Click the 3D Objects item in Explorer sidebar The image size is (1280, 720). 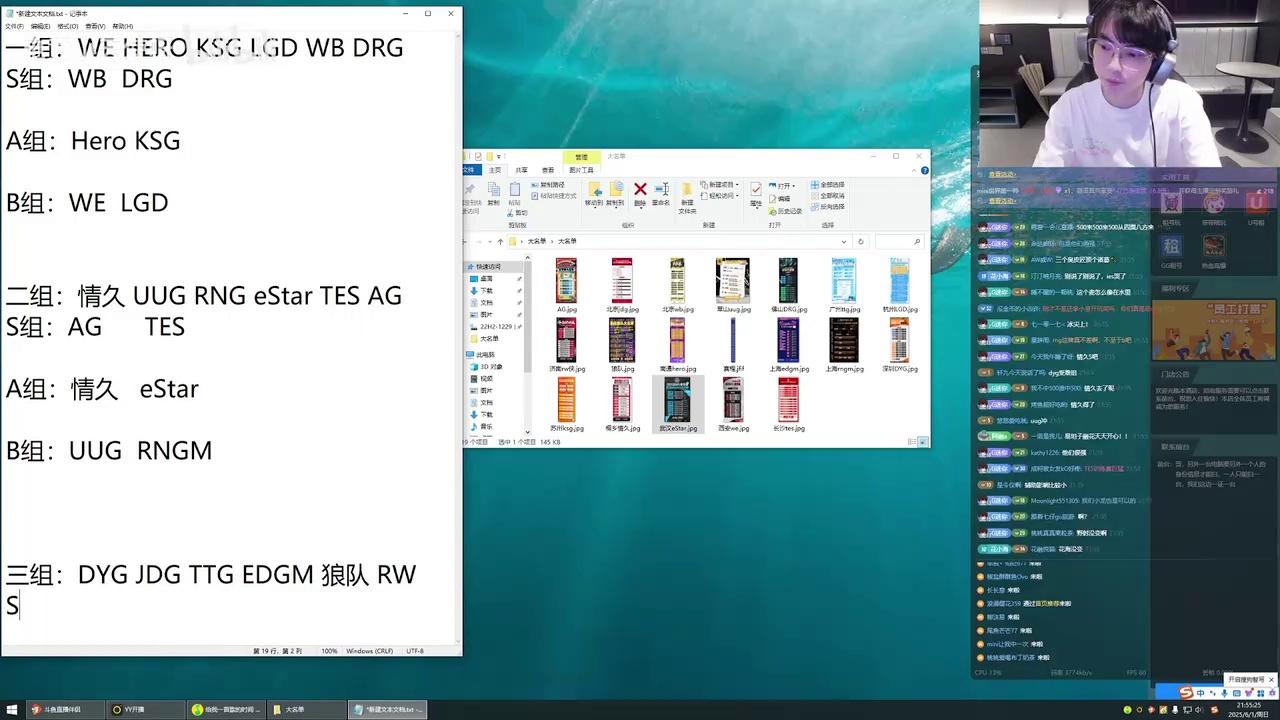[490, 367]
